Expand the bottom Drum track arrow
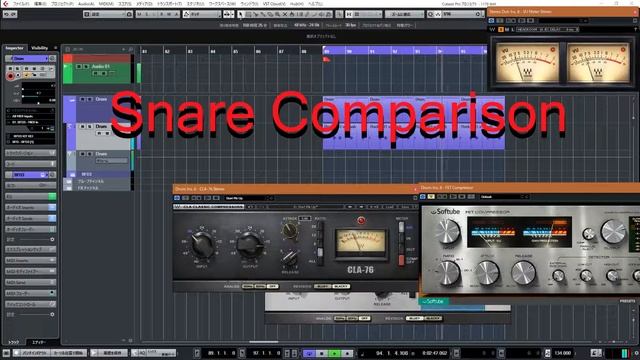The height and width of the screenshot is (360, 640). point(69,154)
